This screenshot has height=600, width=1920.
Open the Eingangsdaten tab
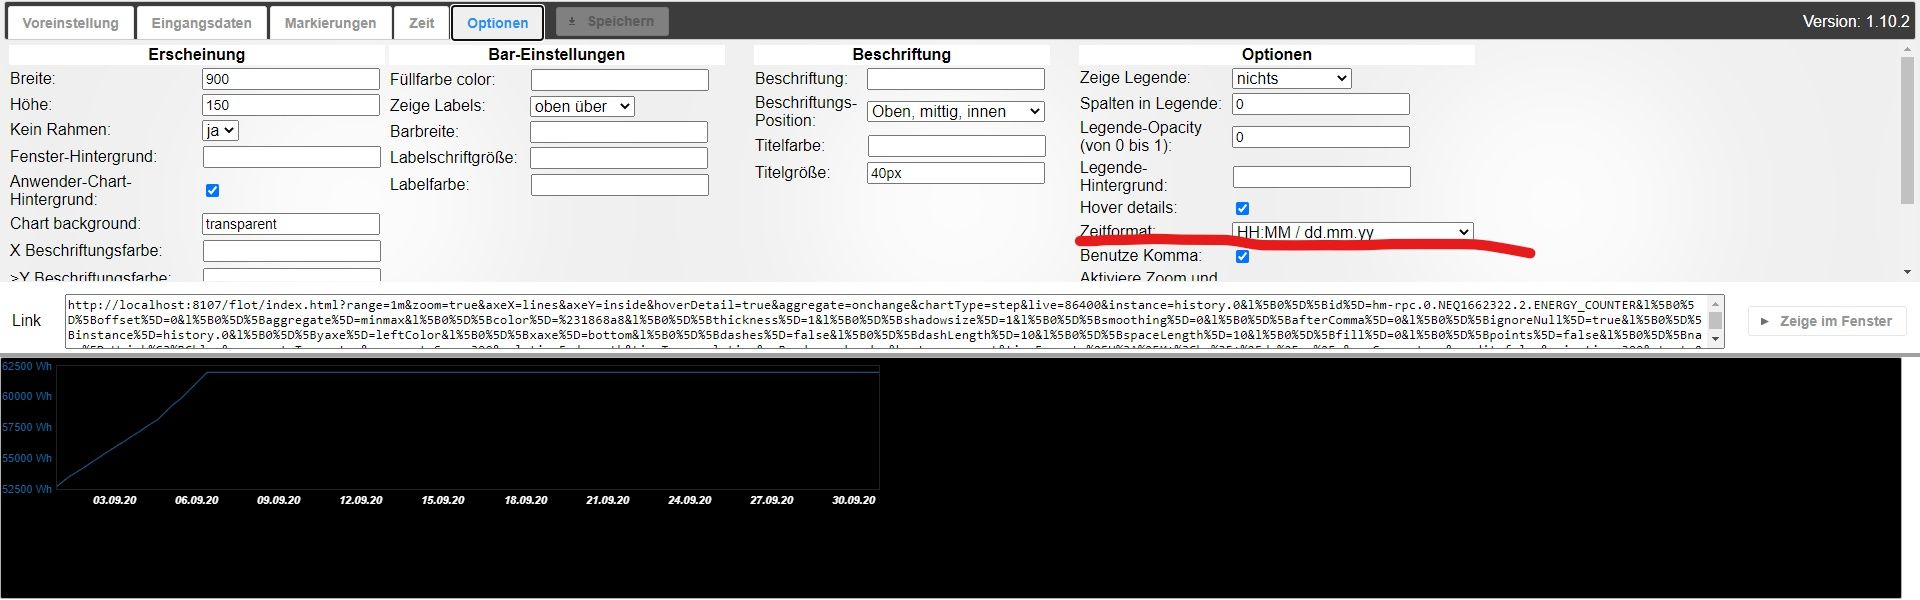click(x=201, y=23)
